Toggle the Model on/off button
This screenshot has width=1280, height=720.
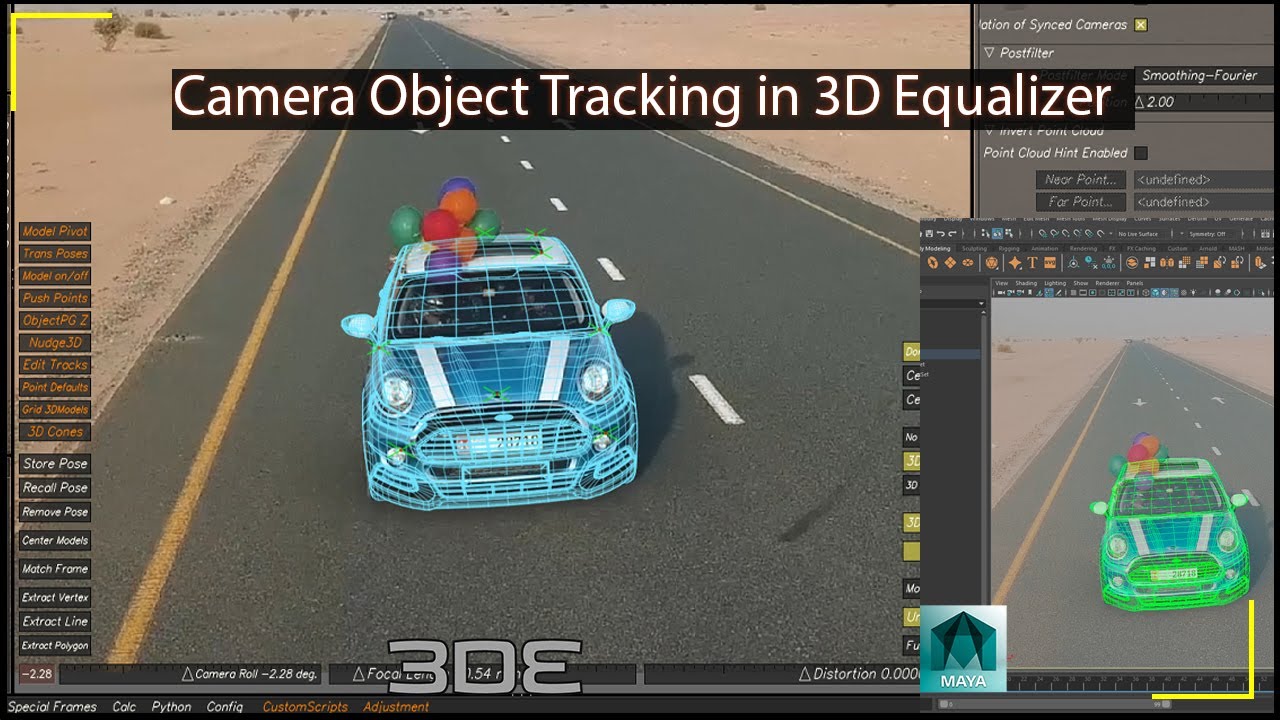pyautogui.click(x=55, y=276)
